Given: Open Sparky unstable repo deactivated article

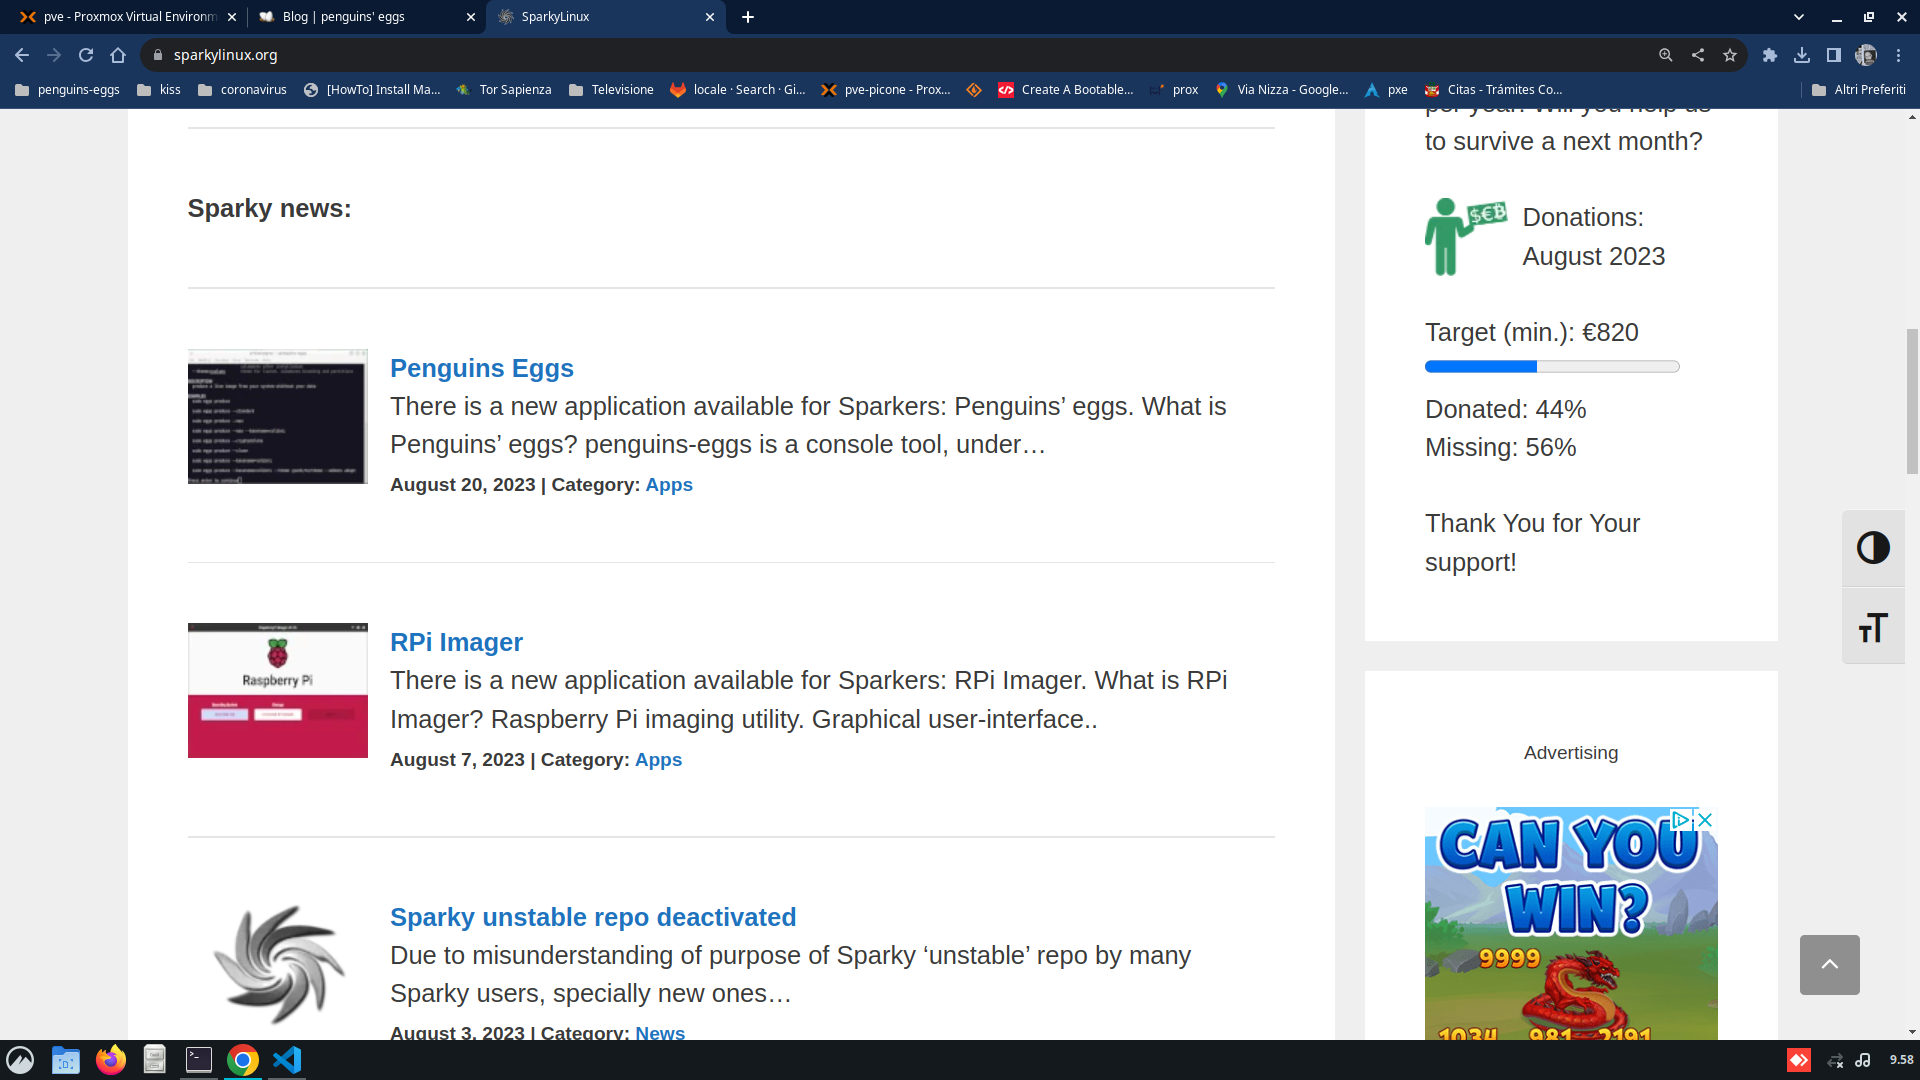Looking at the screenshot, I should 593,917.
